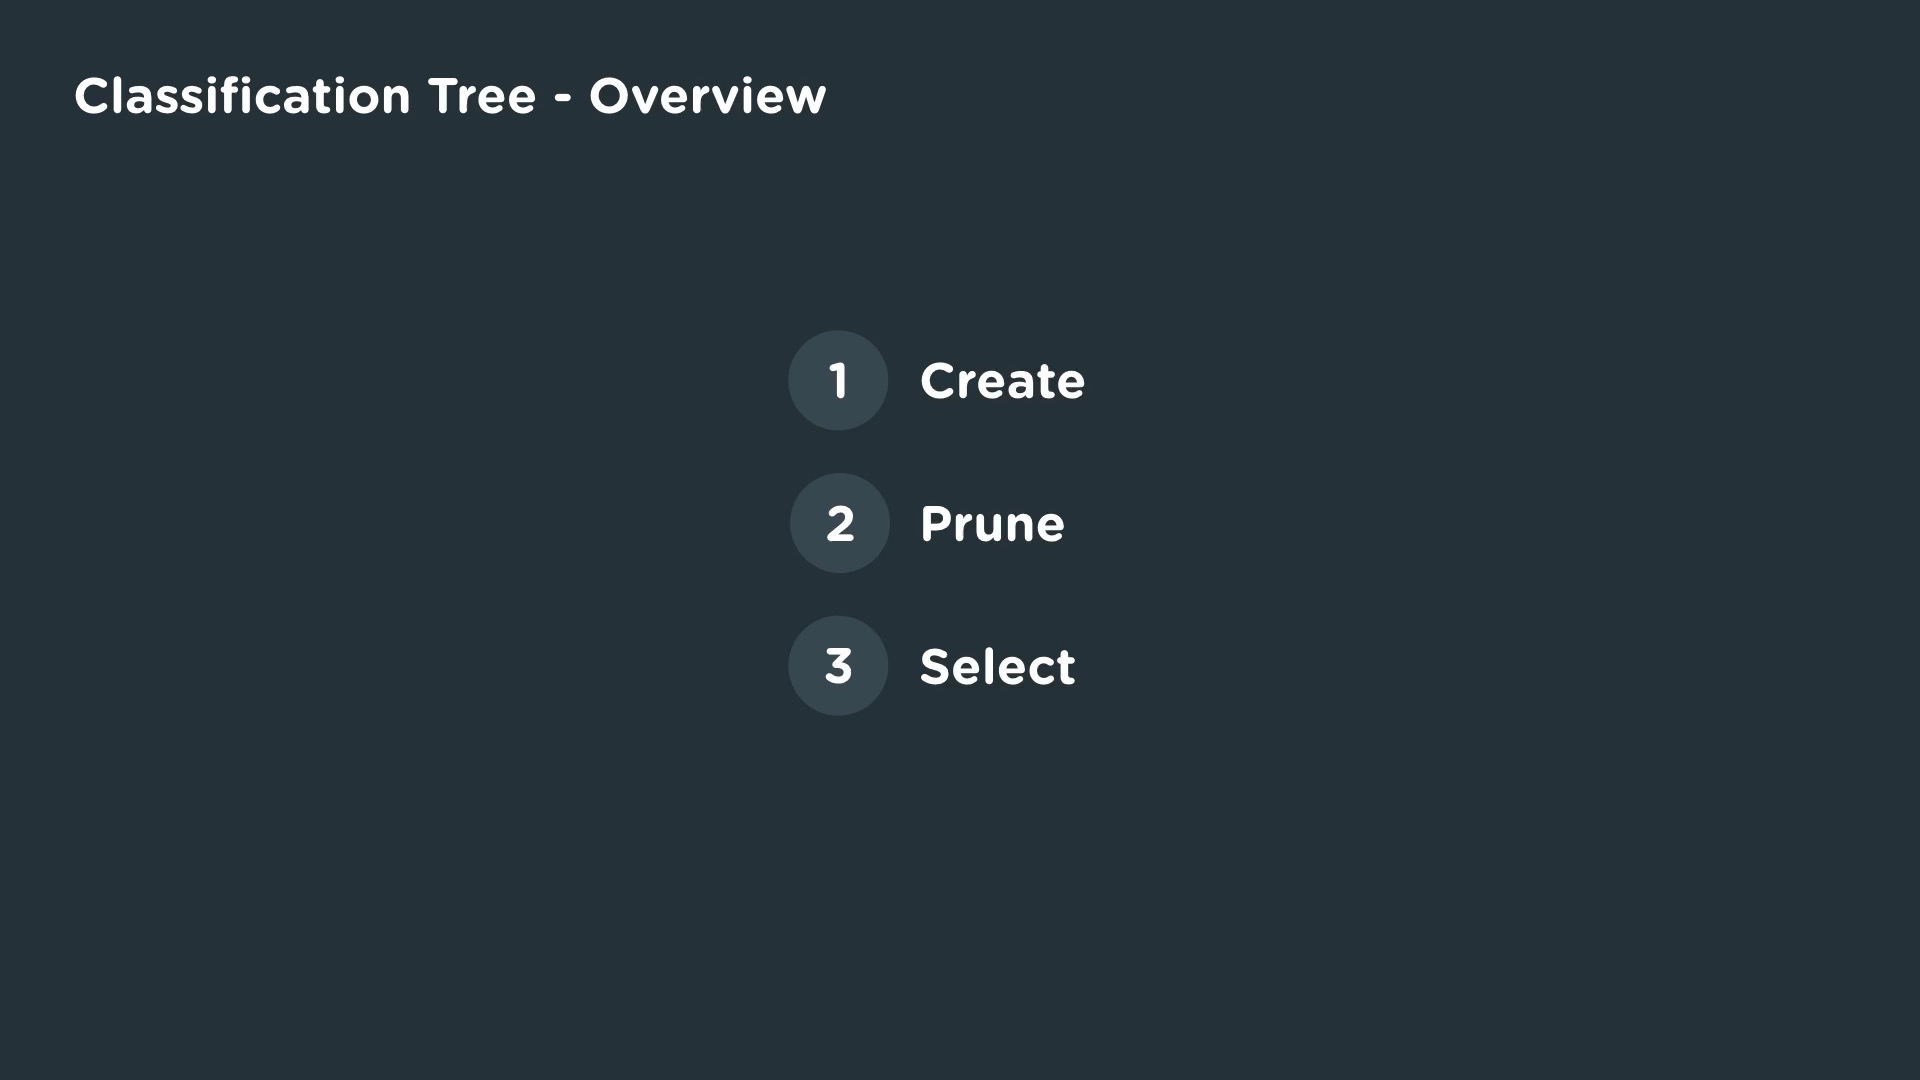Click the word Classification in the title

tap(242, 96)
